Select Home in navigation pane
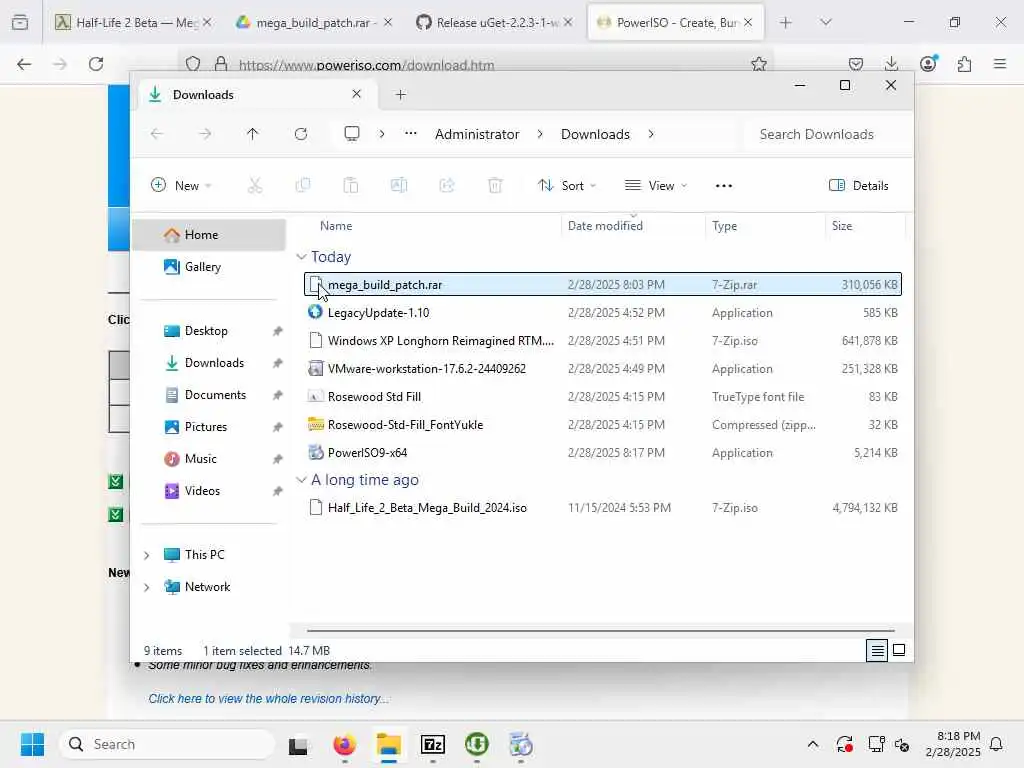 point(209,235)
